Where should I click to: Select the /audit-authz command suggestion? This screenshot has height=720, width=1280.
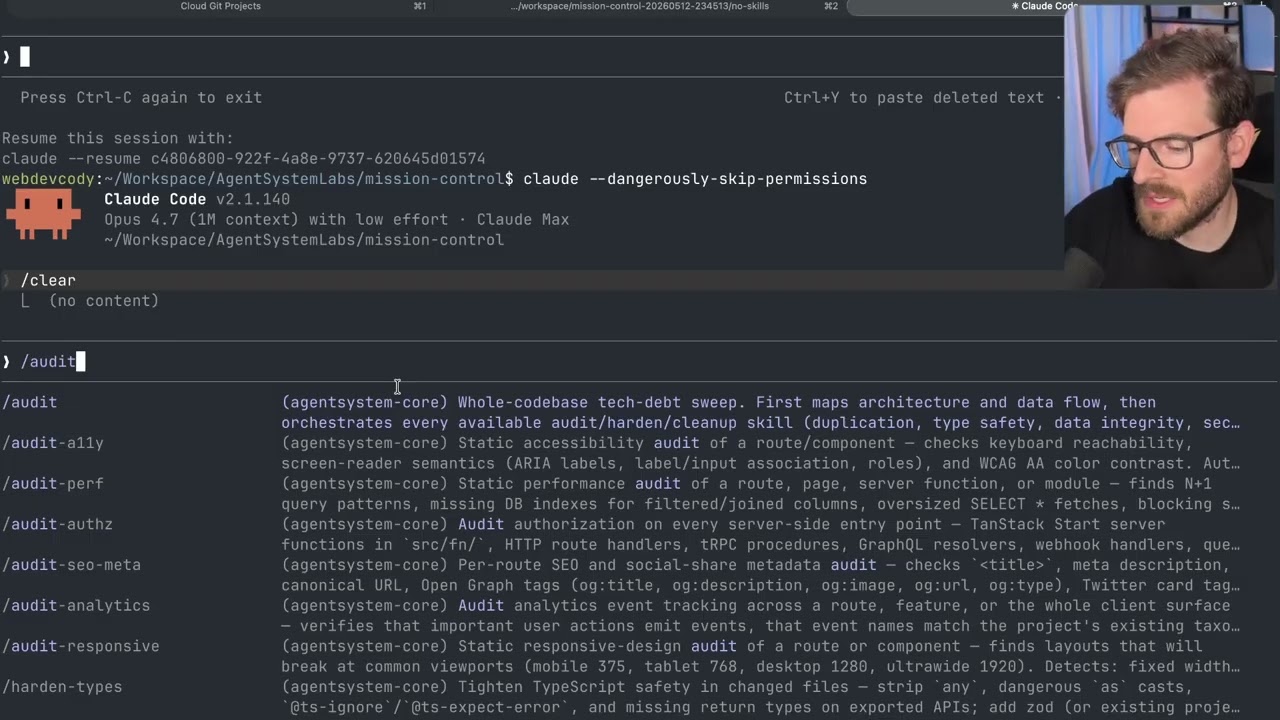tap(57, 524)
